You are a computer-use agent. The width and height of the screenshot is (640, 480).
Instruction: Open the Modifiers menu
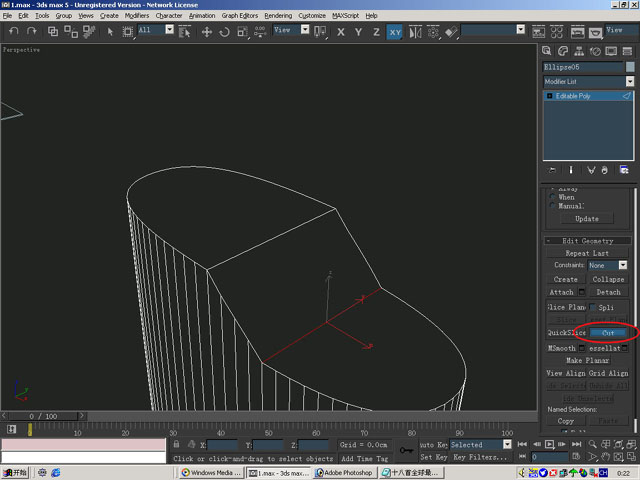click(x=137, y=16)
